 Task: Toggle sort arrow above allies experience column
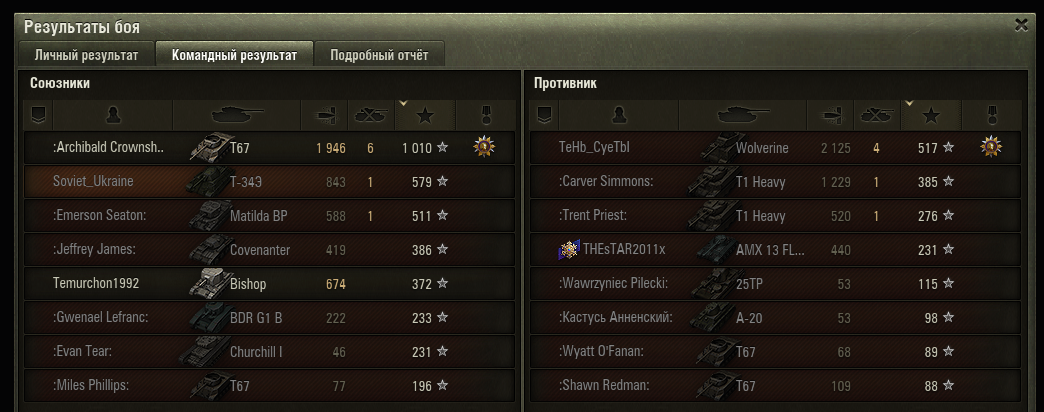402,103
